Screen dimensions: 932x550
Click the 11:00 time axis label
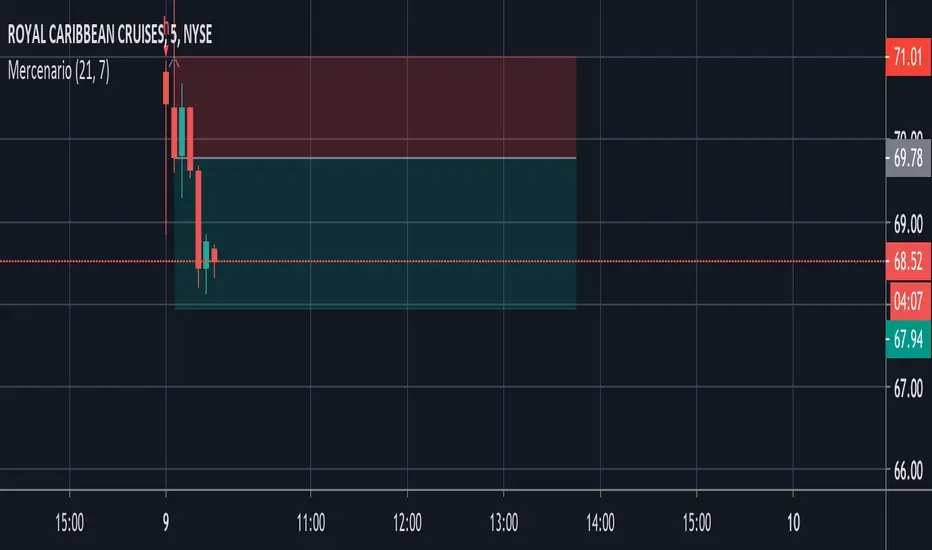click(311, 520)
